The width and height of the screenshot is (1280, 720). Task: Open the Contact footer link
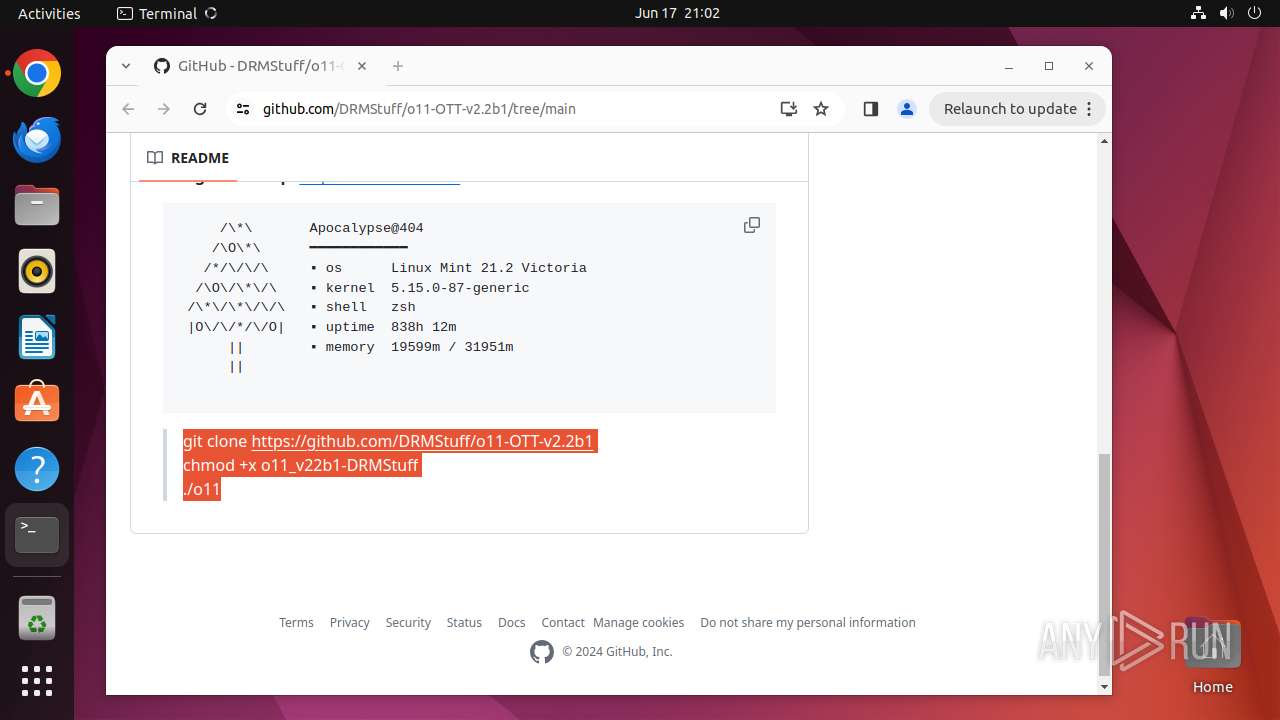pos(563,622)
